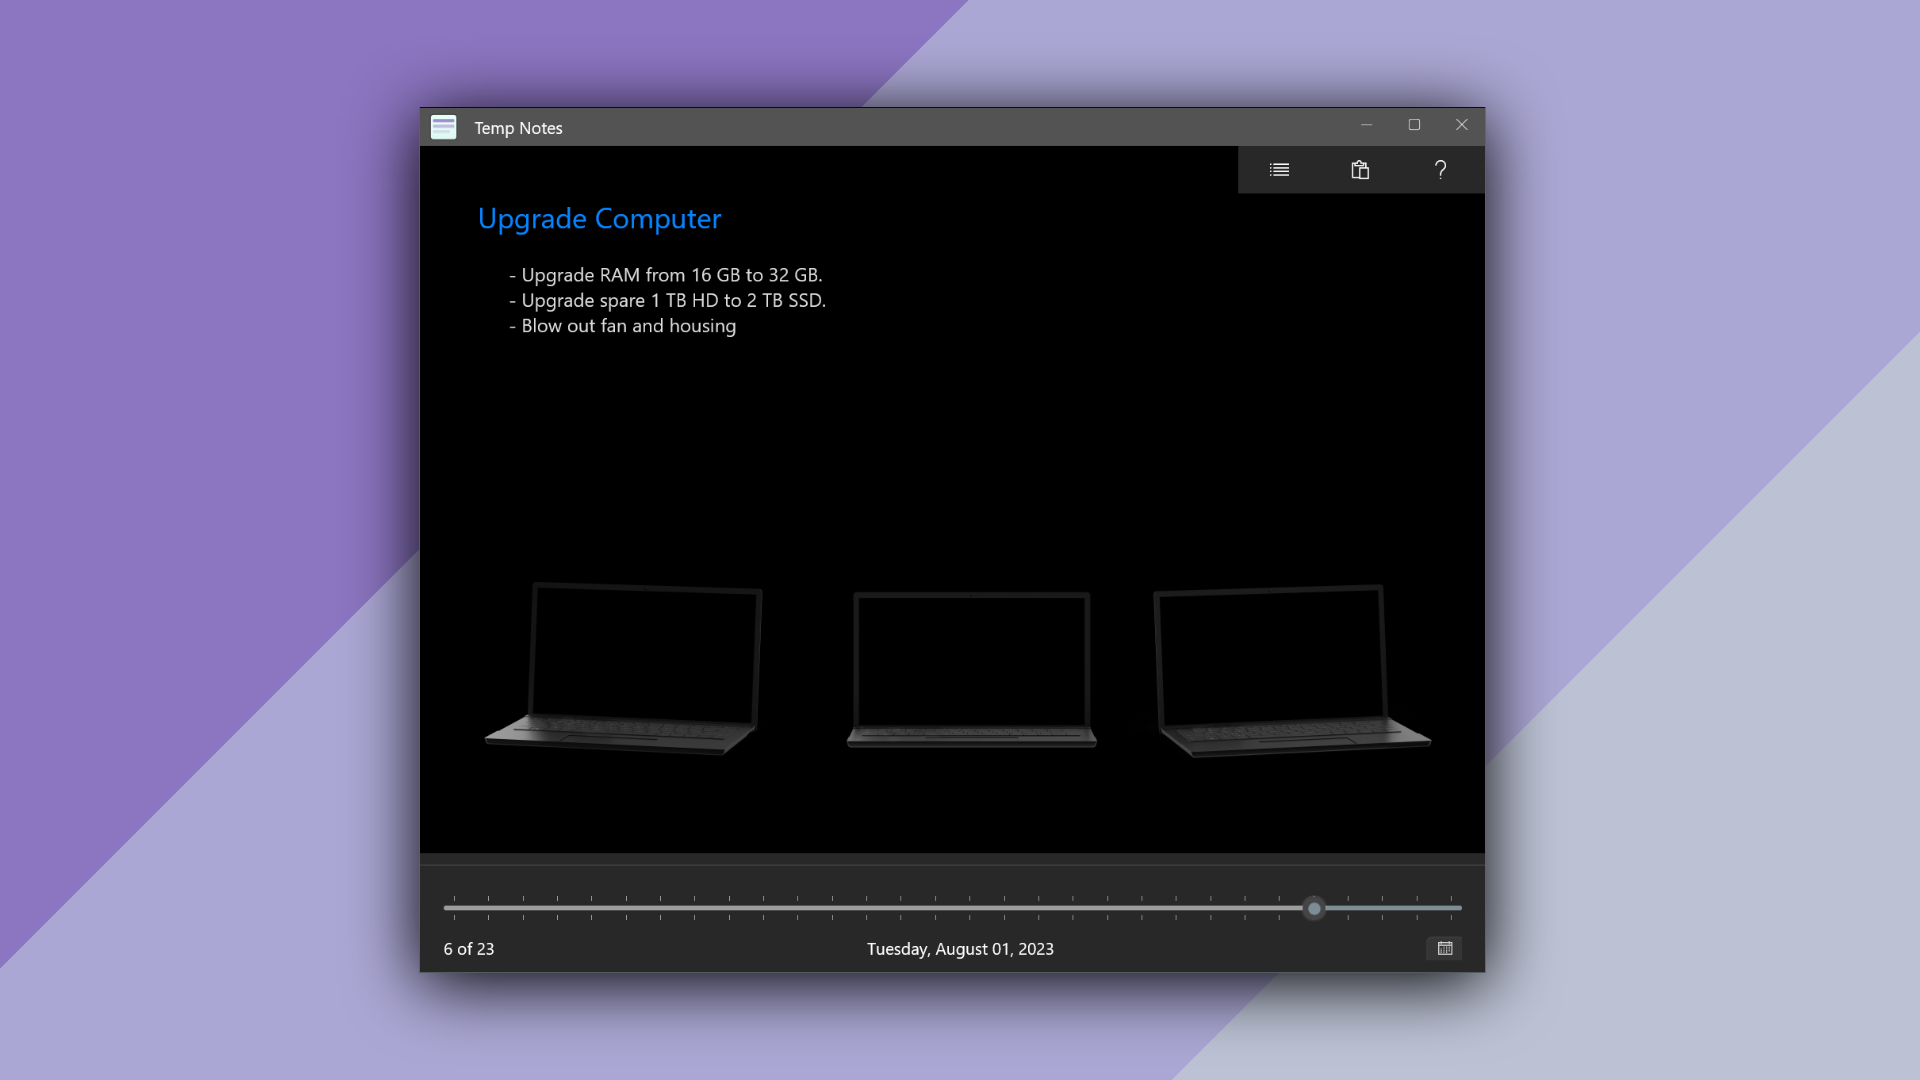This screenshot has height=1080, width=1920.
Task: Open help with the question mark icon
Action: (1440, 170)
